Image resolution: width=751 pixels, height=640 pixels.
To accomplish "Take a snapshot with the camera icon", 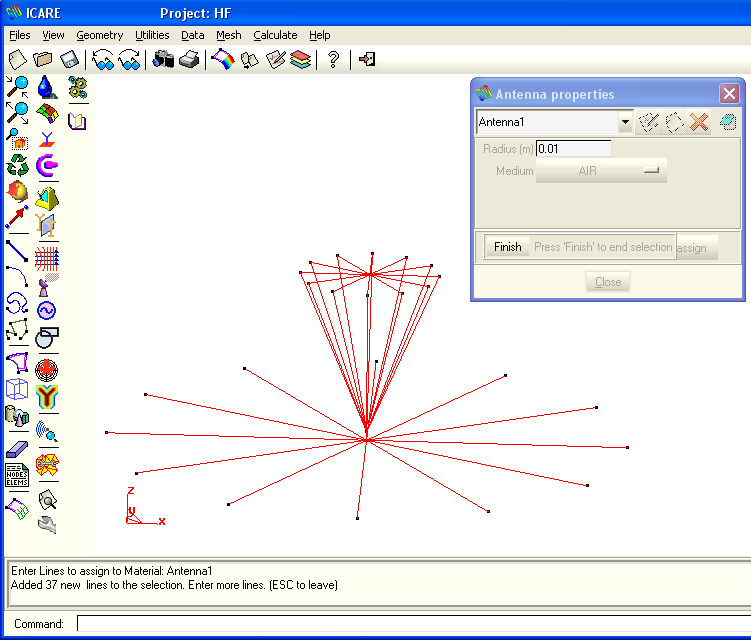I will [x=163, y=60].
